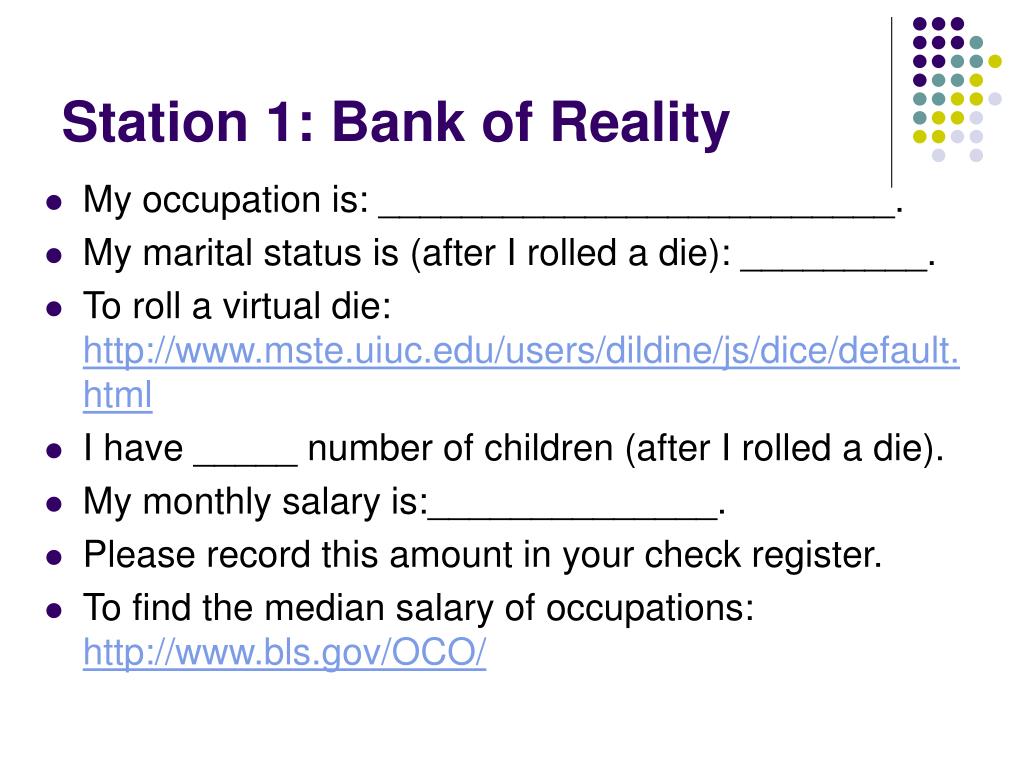Click the "To find the median salary" text
The height and width of the screenshot is (768, 1024).
pos(419,608)
